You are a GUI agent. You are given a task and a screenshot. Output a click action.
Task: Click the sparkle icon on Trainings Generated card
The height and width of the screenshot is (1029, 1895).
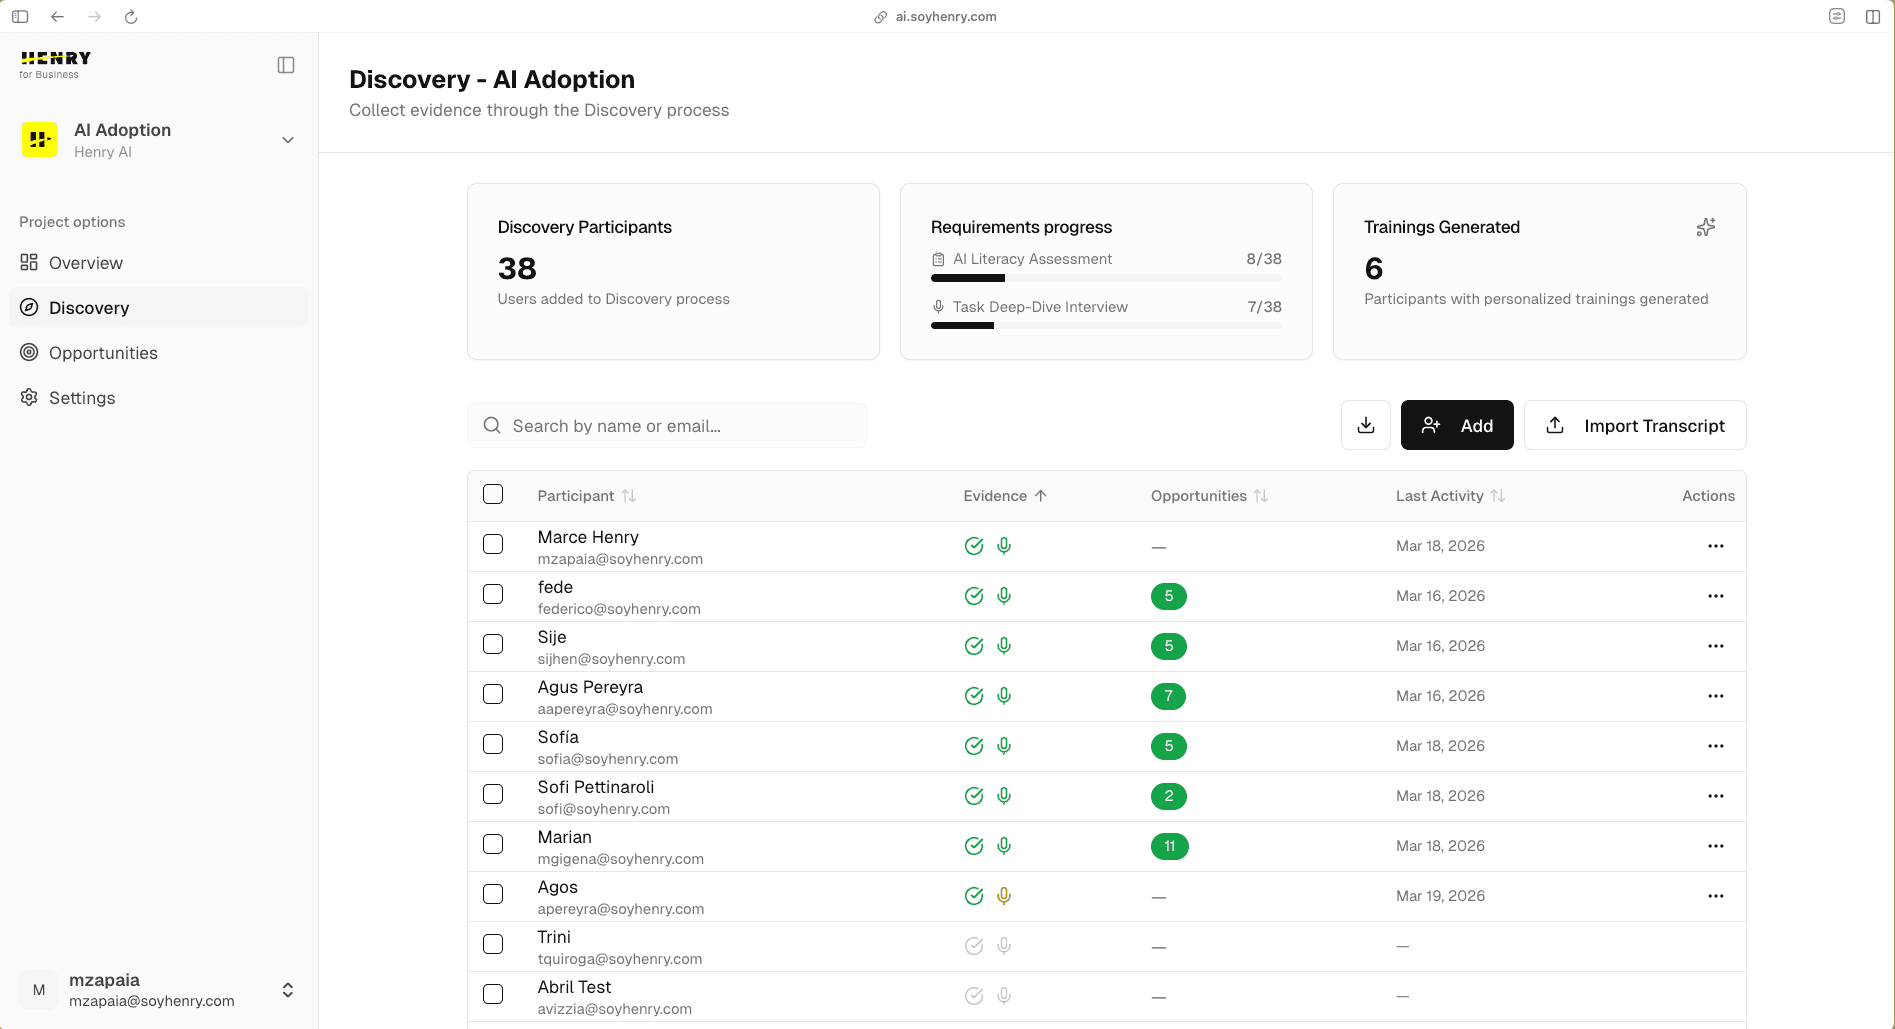point(1706,227)
